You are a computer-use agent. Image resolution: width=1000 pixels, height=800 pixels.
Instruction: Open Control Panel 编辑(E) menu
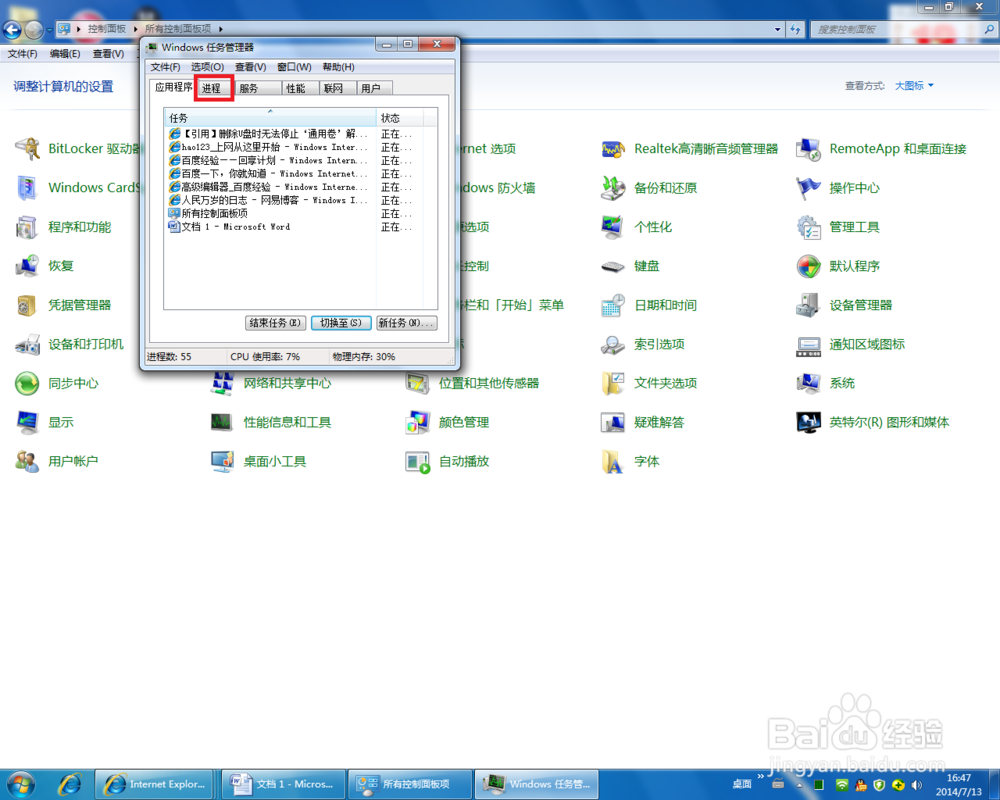pos(65,54)
